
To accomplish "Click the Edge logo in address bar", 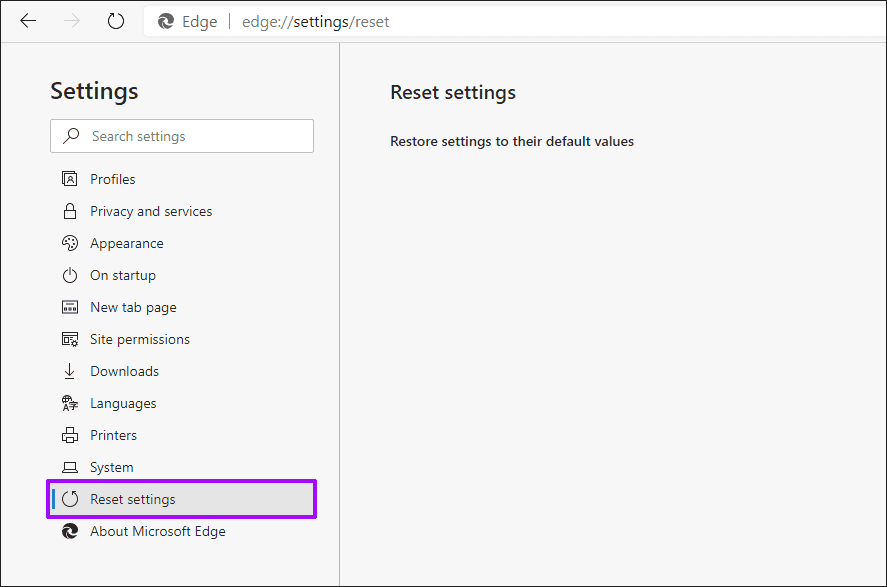I will [166, 21].
